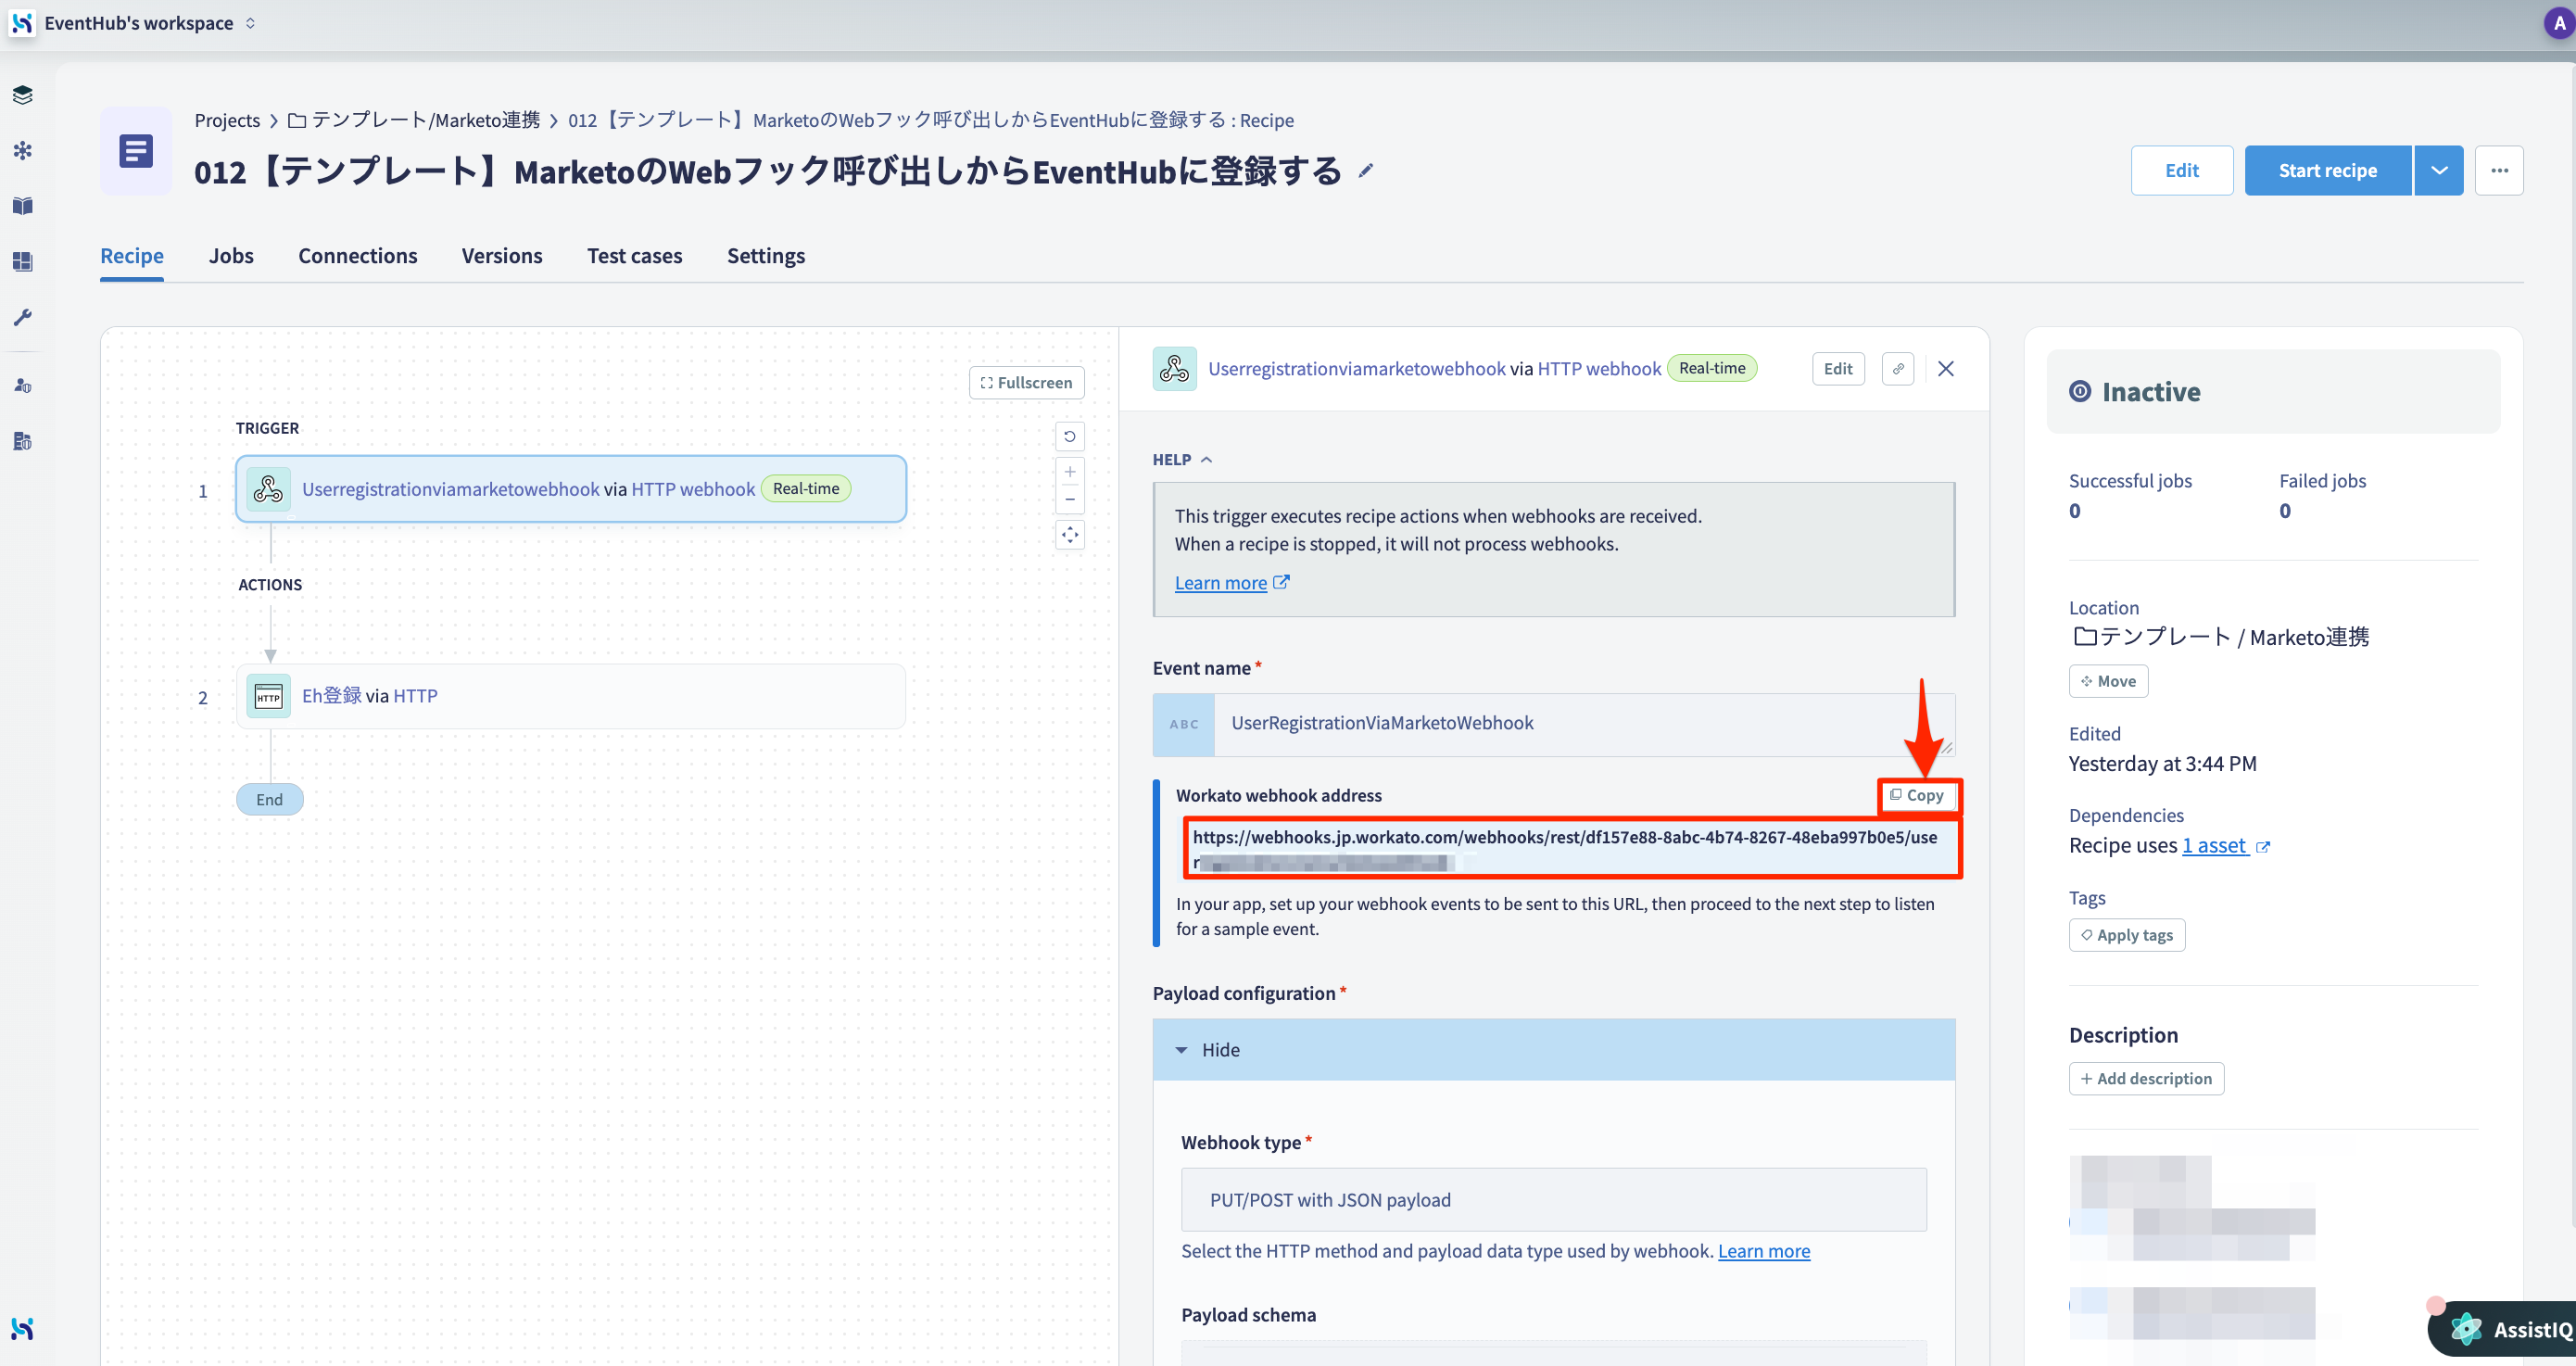Close the step detail panel
The height and width of the screenshot is (1366, 2576).
click(x=1945, y=369)
